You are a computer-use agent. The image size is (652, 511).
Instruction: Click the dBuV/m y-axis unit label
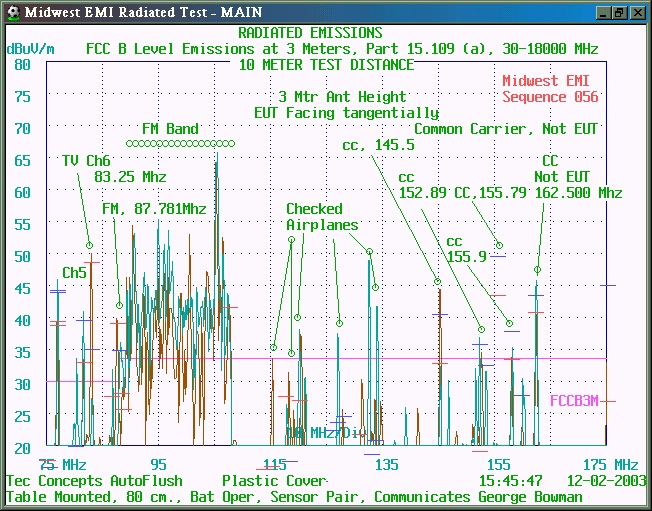(30, 48)
